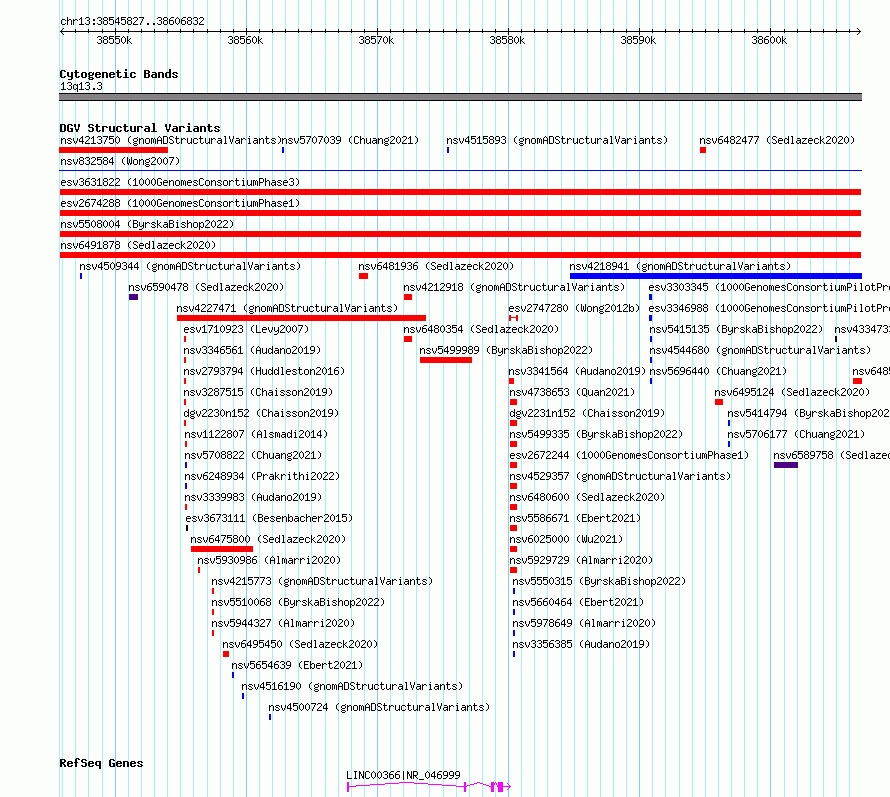Open variant nsv5707039 (Chuang2021)
This screenshot has width=890, height=797.
[x=350, y=140]
